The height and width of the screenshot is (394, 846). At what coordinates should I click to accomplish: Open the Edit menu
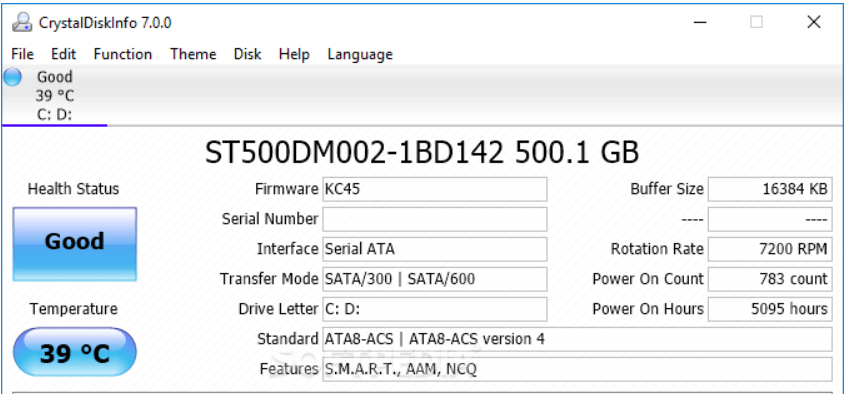(64, 55)
